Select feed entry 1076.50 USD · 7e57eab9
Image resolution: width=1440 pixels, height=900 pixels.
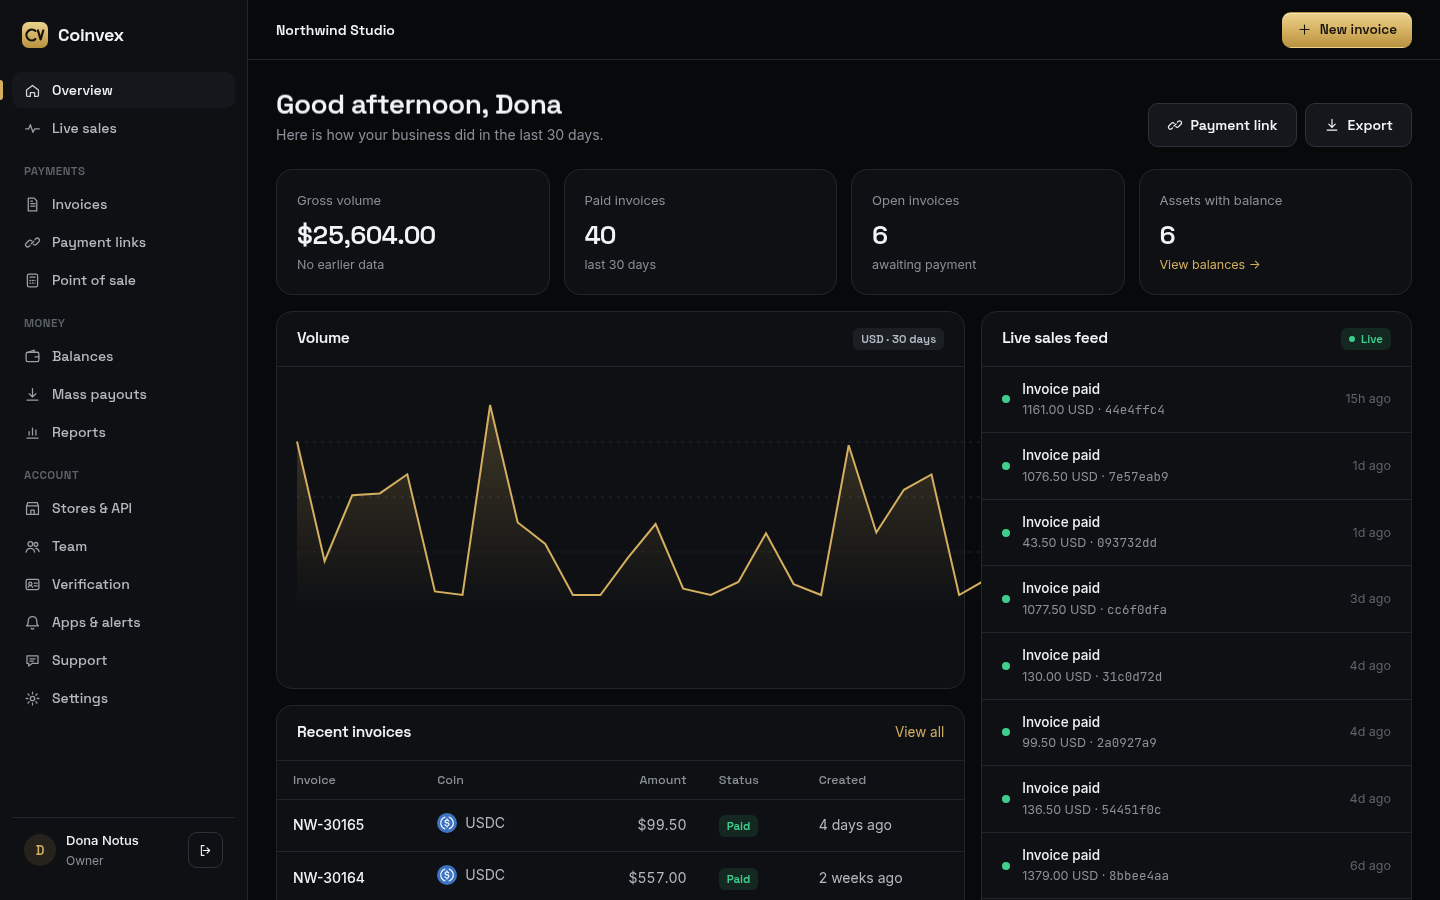point(1196,466)
